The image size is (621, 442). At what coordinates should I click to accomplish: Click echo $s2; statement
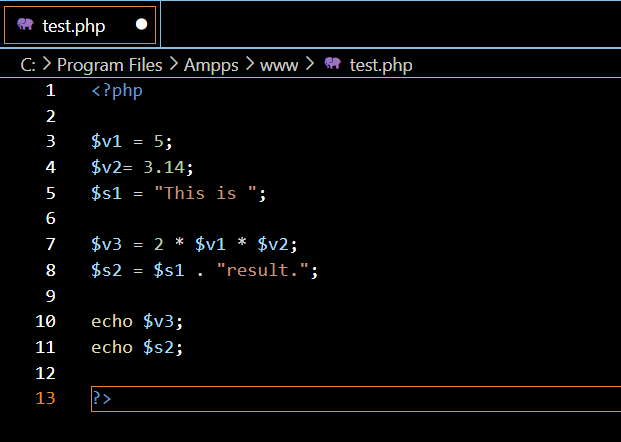click(137, 347)
